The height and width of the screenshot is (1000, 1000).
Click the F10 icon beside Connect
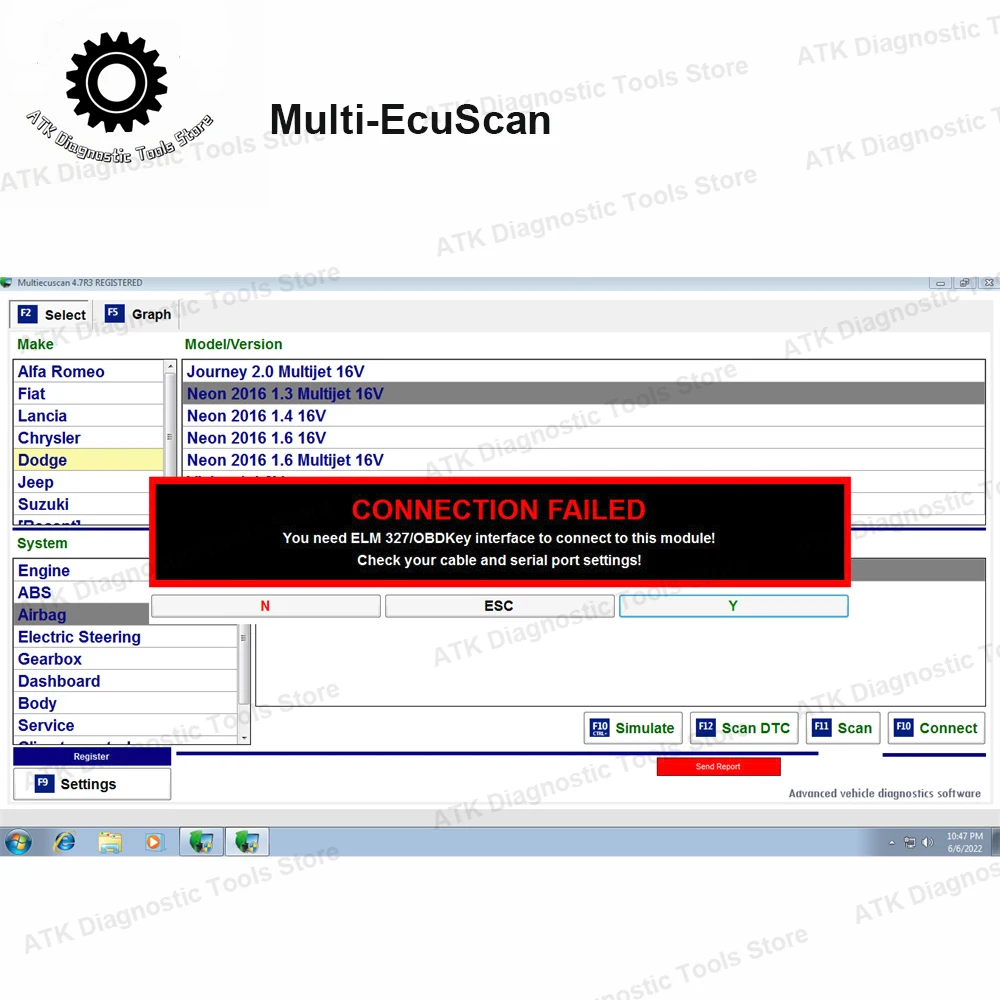point(904,727)
